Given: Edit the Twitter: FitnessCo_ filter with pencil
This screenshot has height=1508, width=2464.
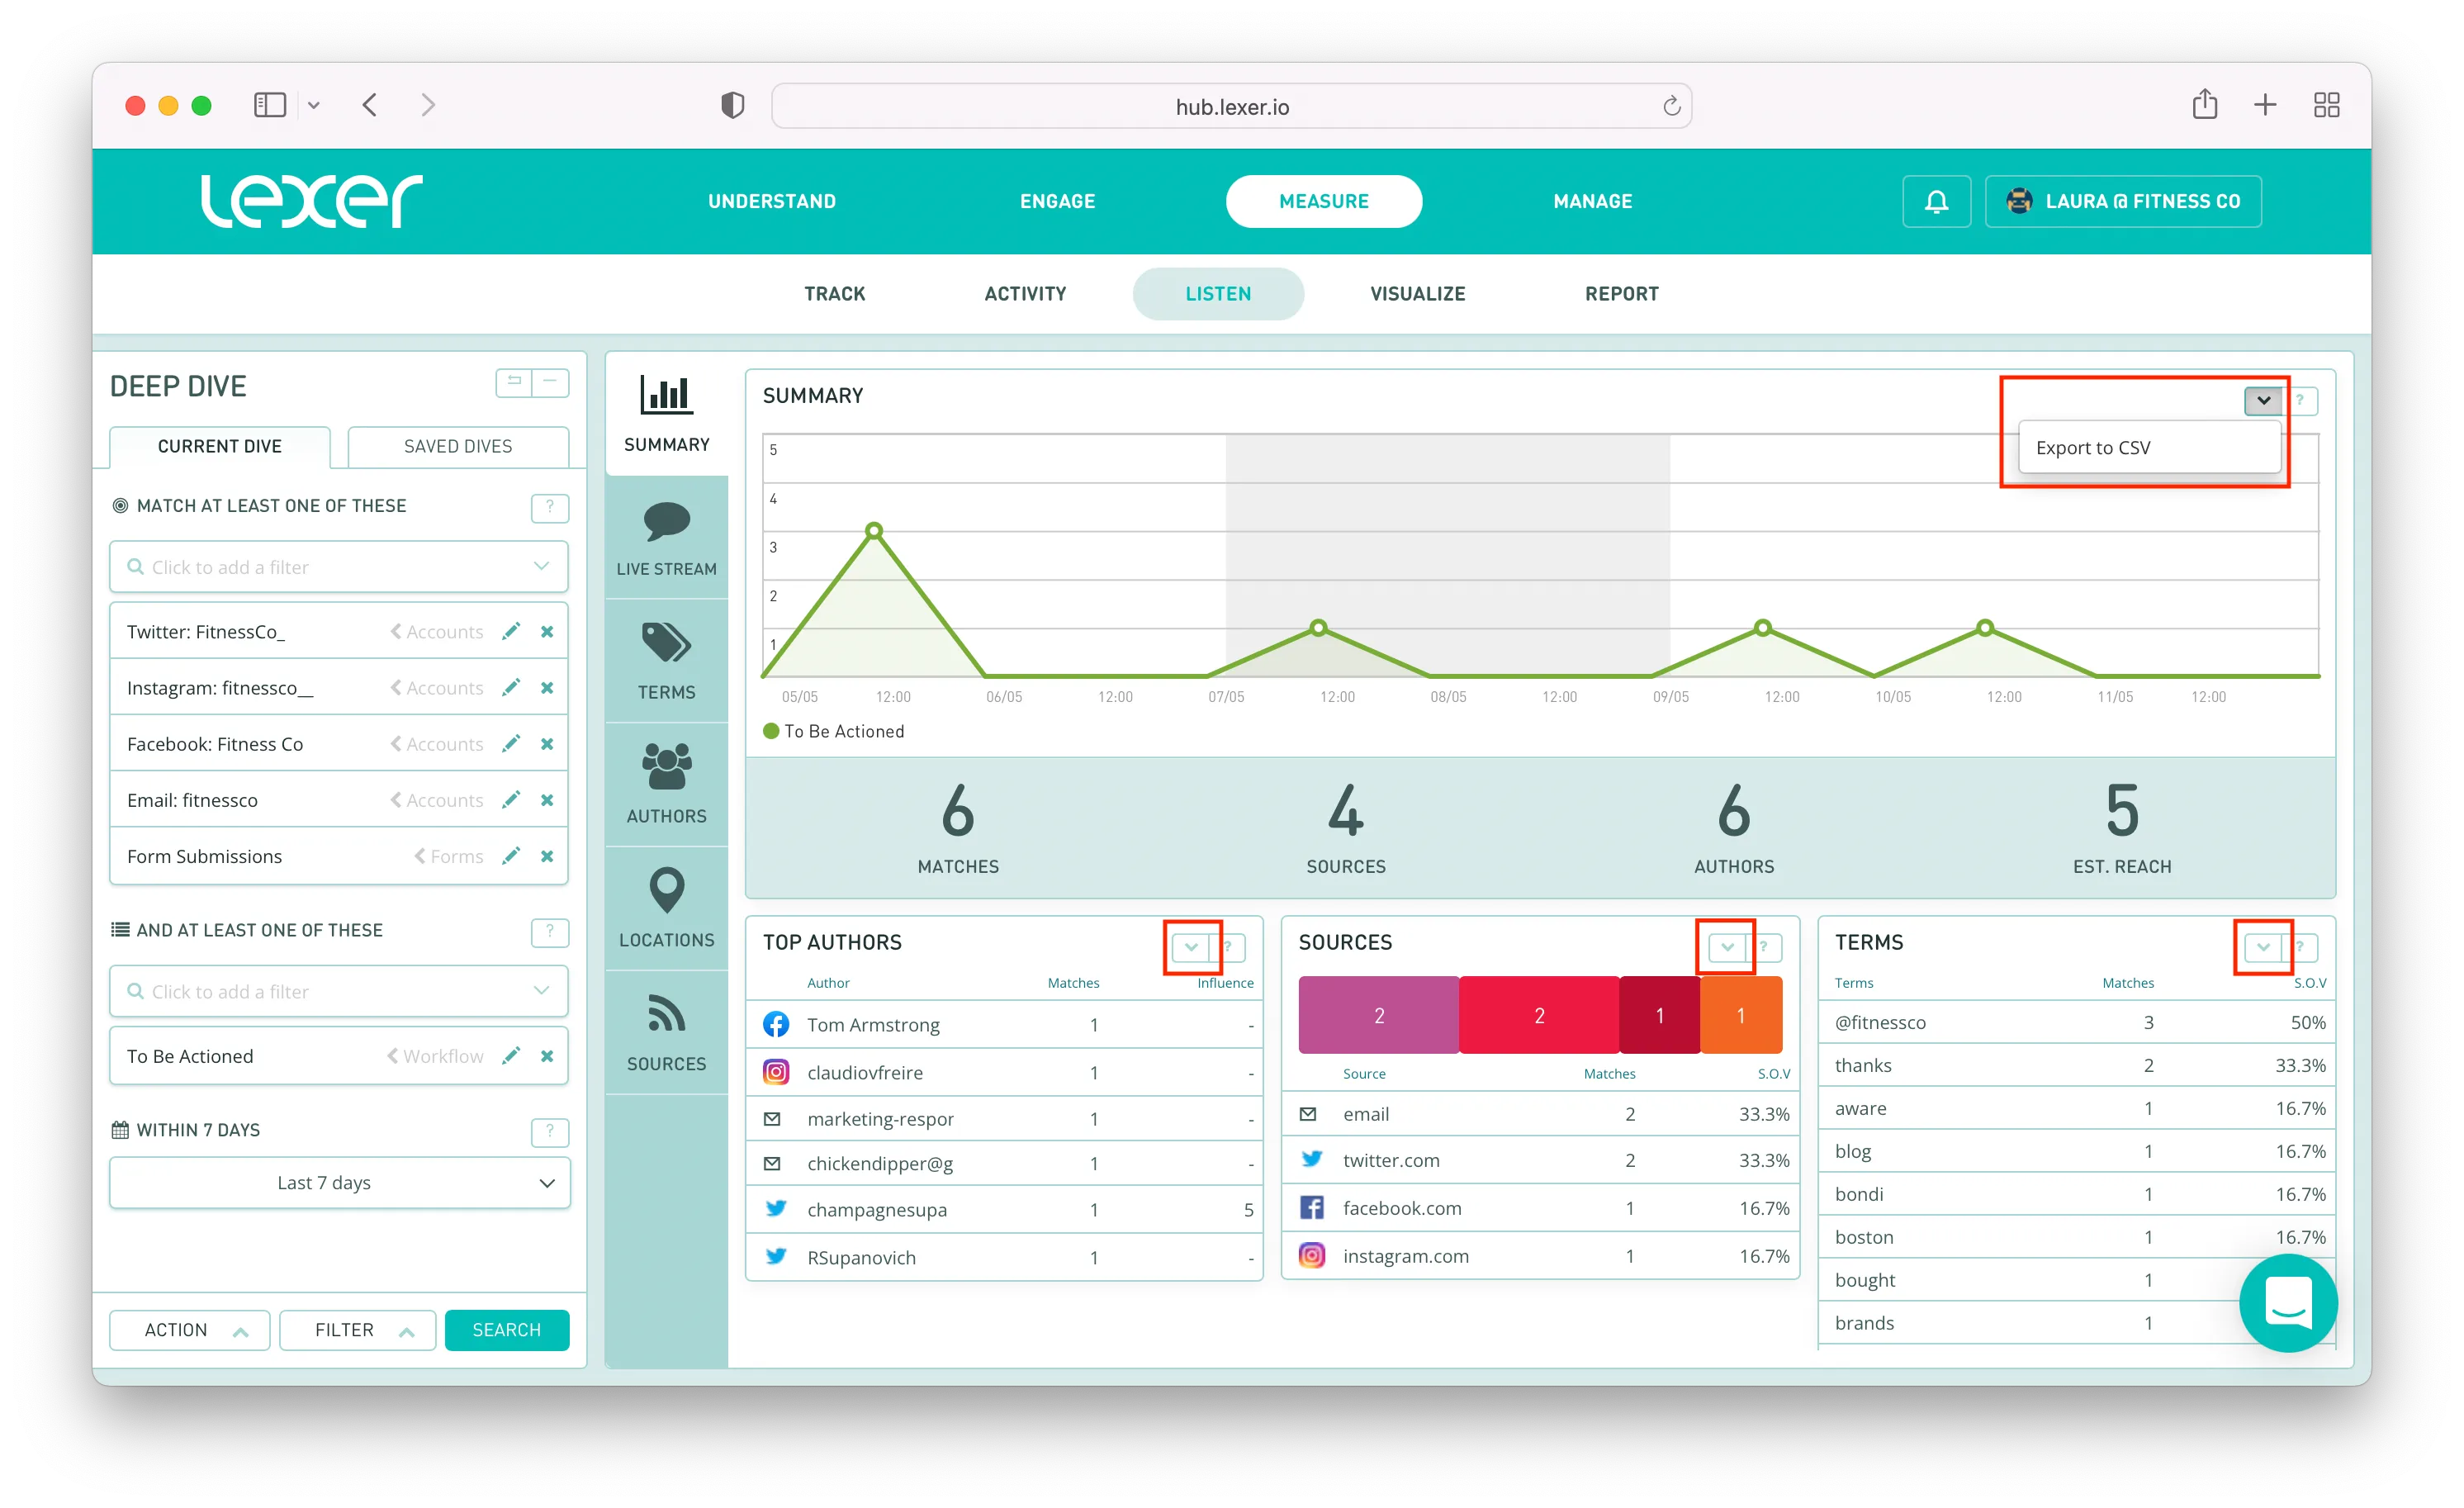Looking at the screenshot, I should 511,631.
